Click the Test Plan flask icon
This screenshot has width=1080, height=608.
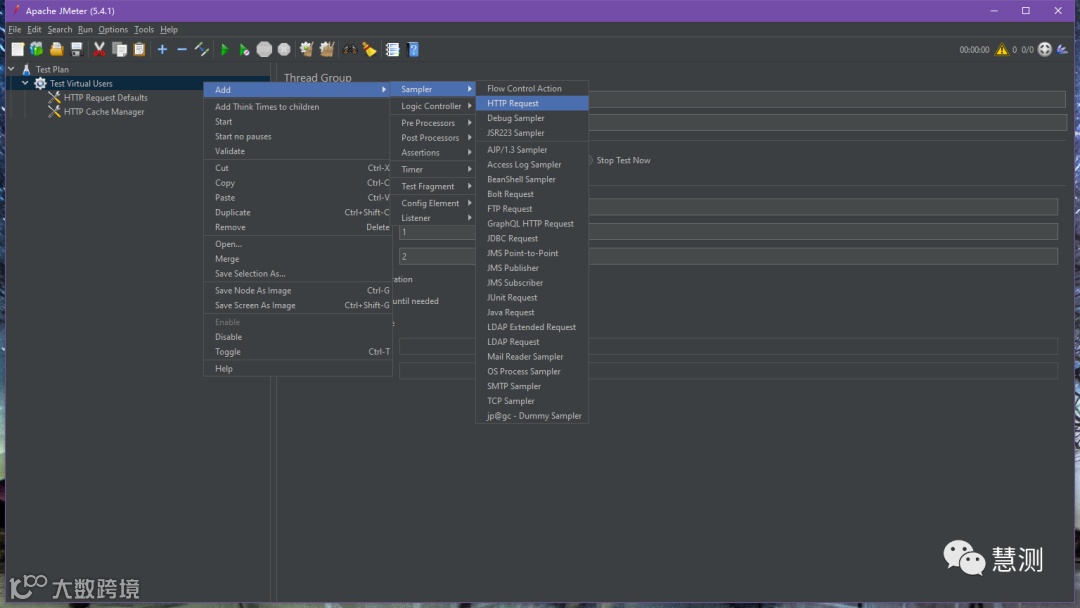(x=26, y=70)
